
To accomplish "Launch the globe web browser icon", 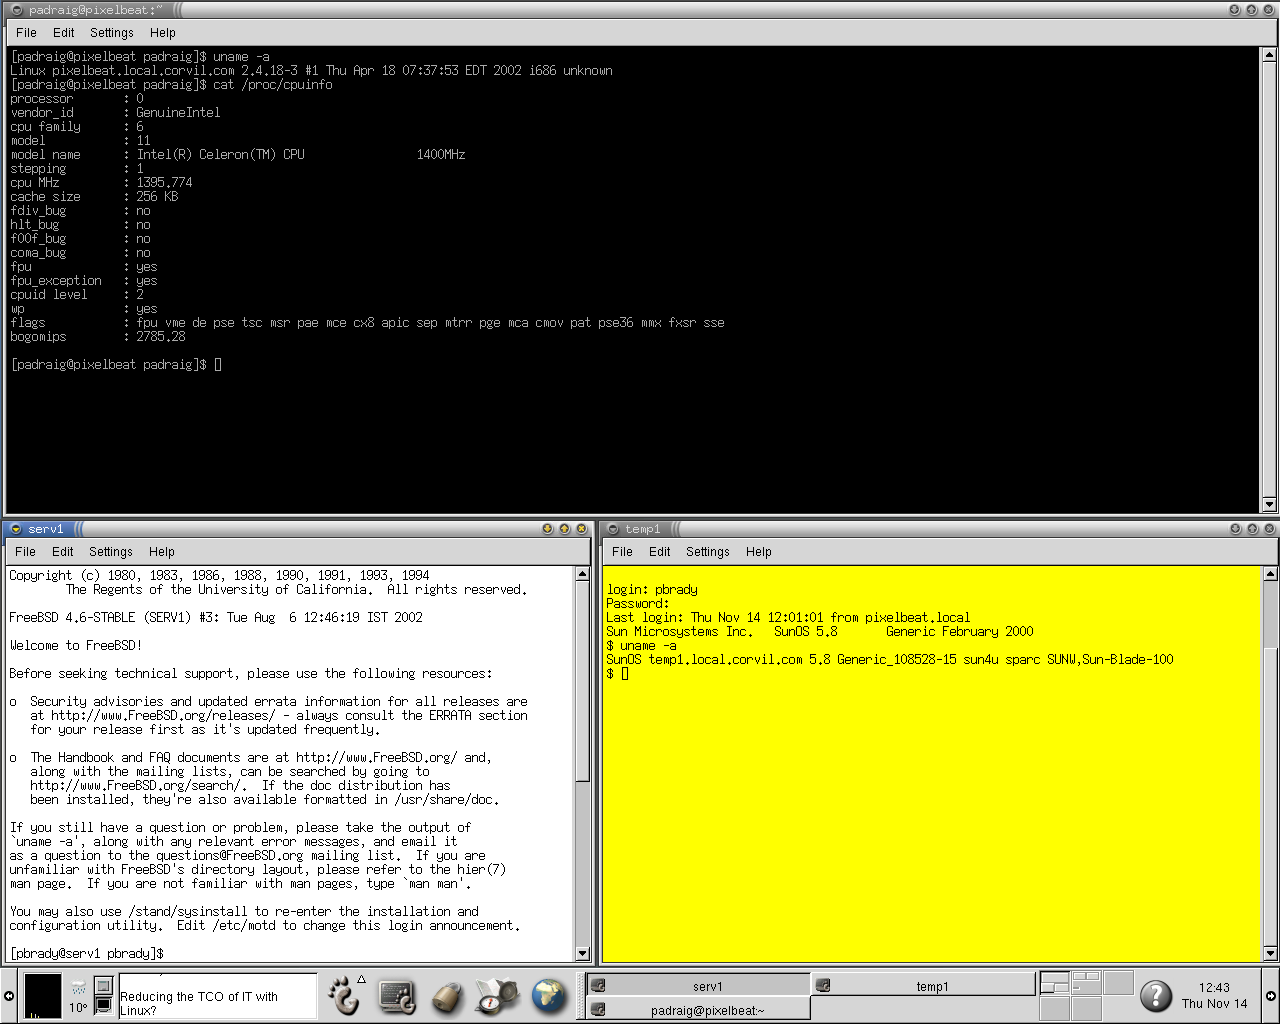I will (x=549, y=996).
